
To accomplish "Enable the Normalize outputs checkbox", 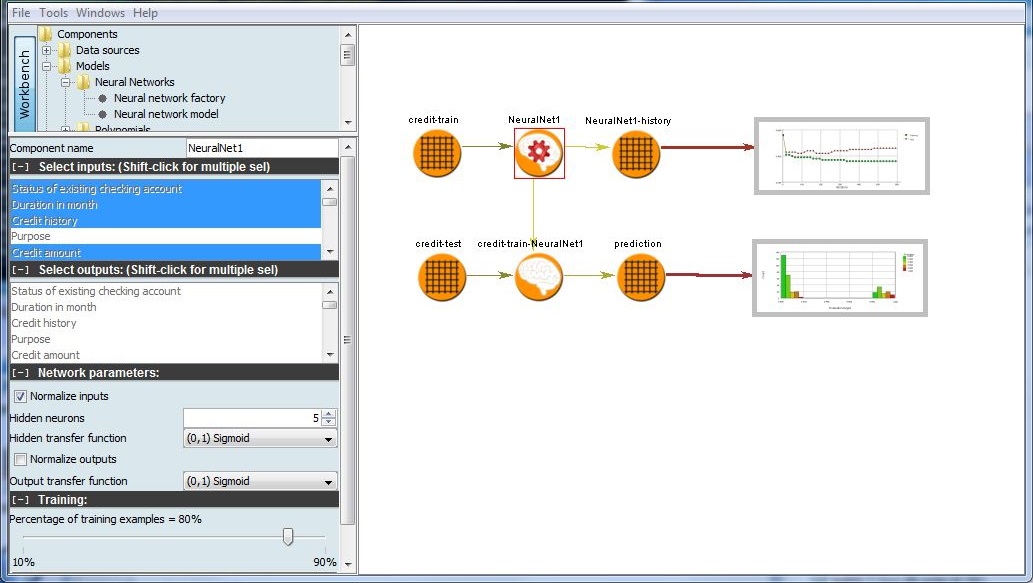I will [21, 459].
